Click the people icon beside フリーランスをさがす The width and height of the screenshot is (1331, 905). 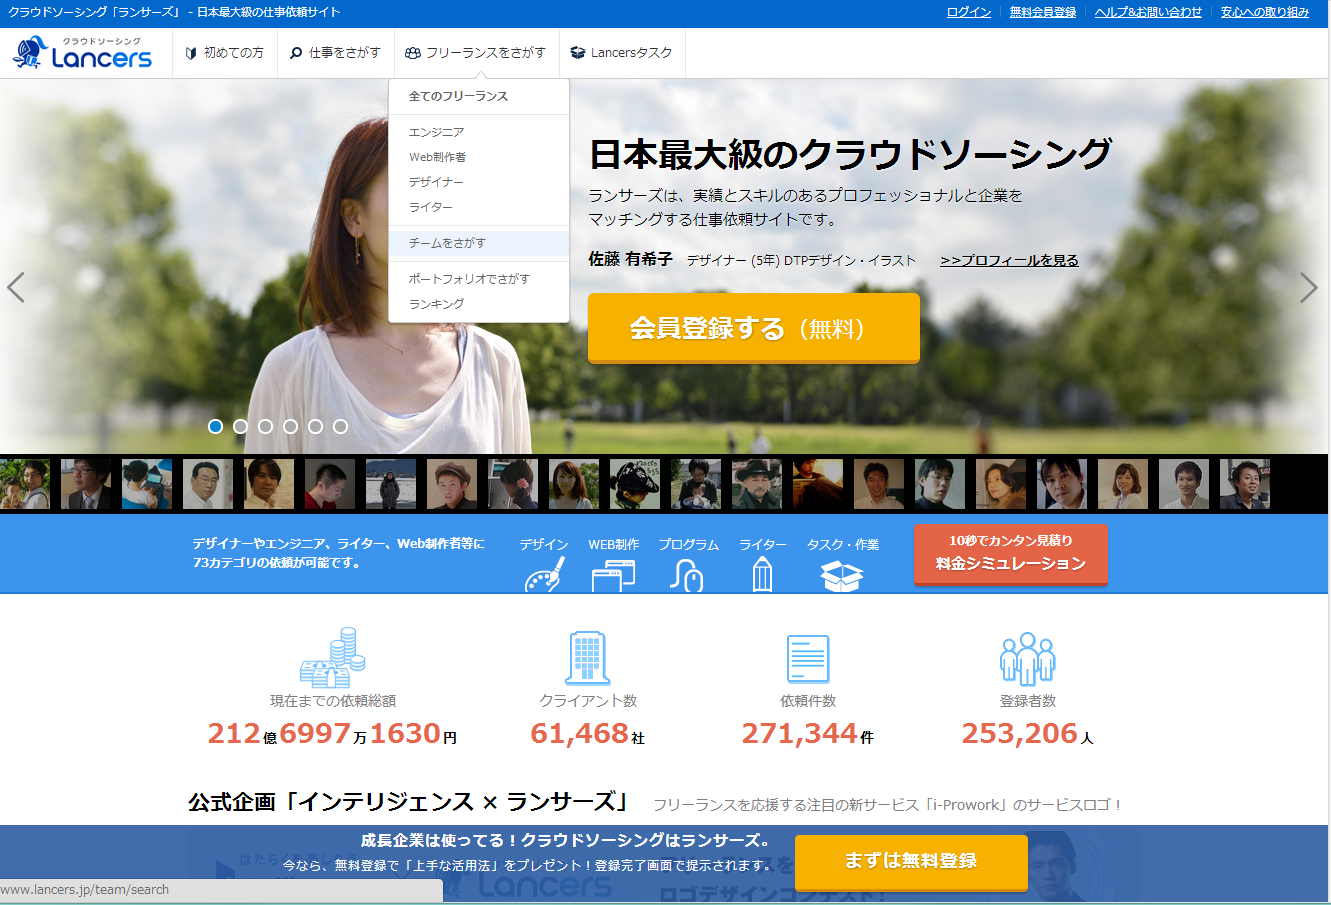(x=413, y=53)
